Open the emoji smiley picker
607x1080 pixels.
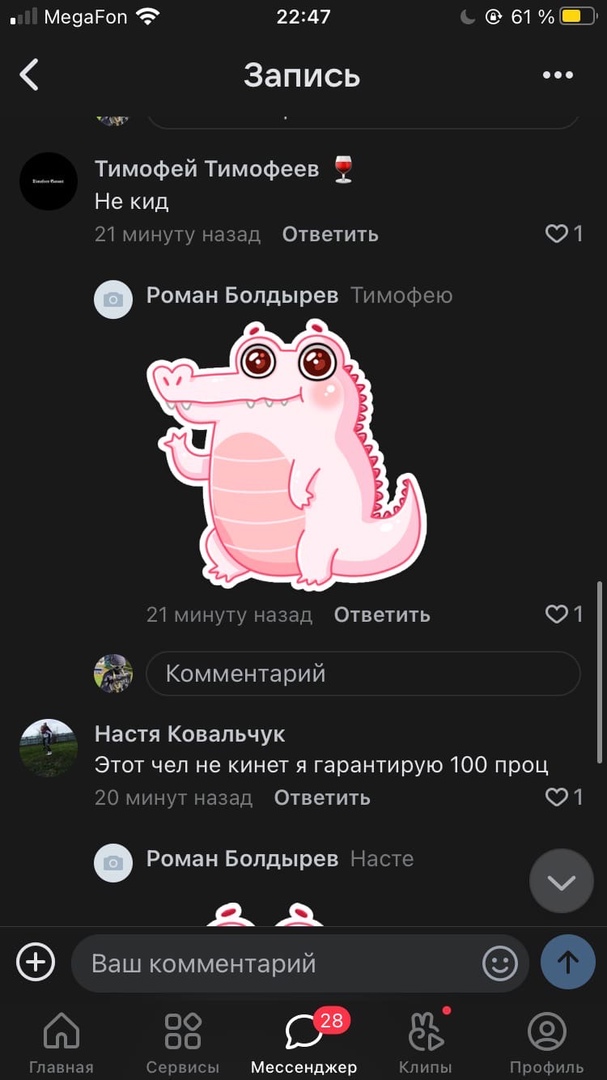pyautogui.click(x=500, y=963)
